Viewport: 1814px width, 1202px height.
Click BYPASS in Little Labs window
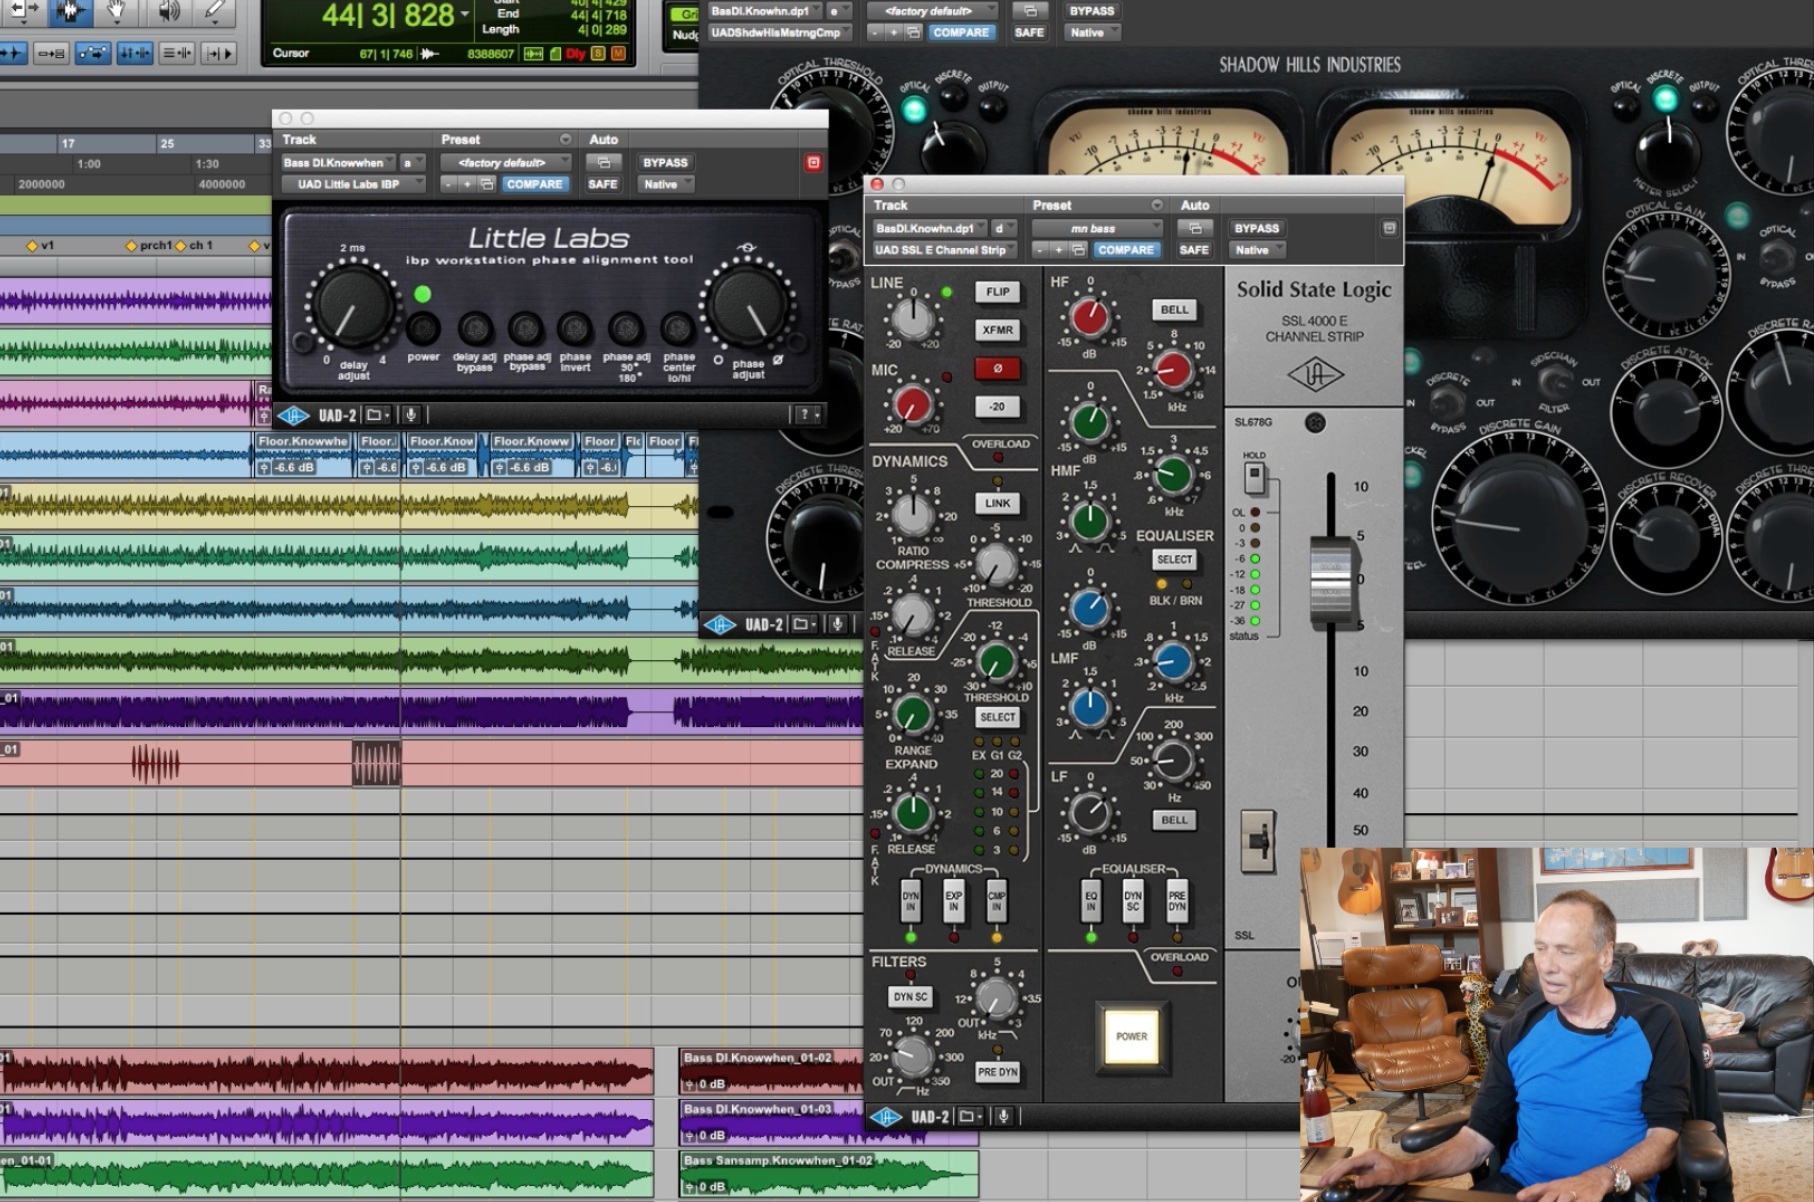click(665, 162)
